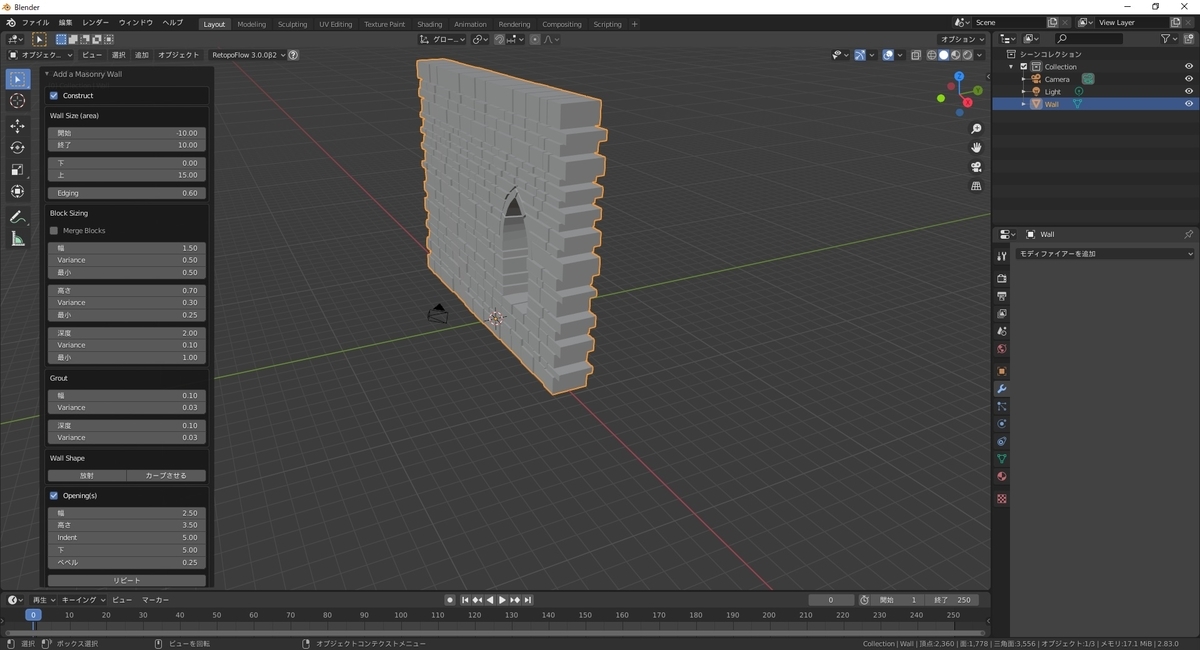Select the Scale tool
This screenshot has width=1200, height=650.
(17, 170)
